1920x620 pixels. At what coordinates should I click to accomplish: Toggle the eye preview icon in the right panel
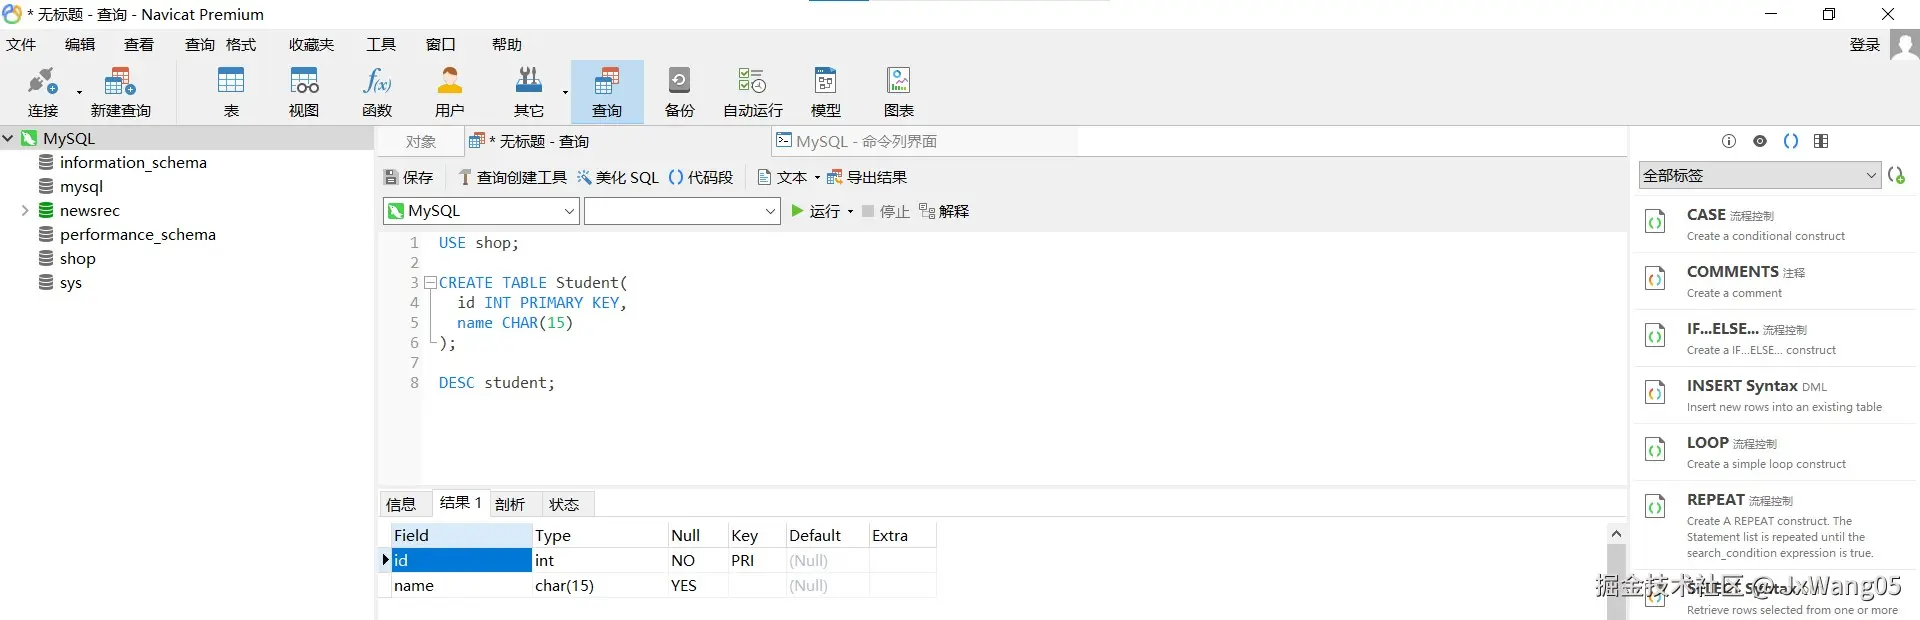click(x=1760, y=141)
